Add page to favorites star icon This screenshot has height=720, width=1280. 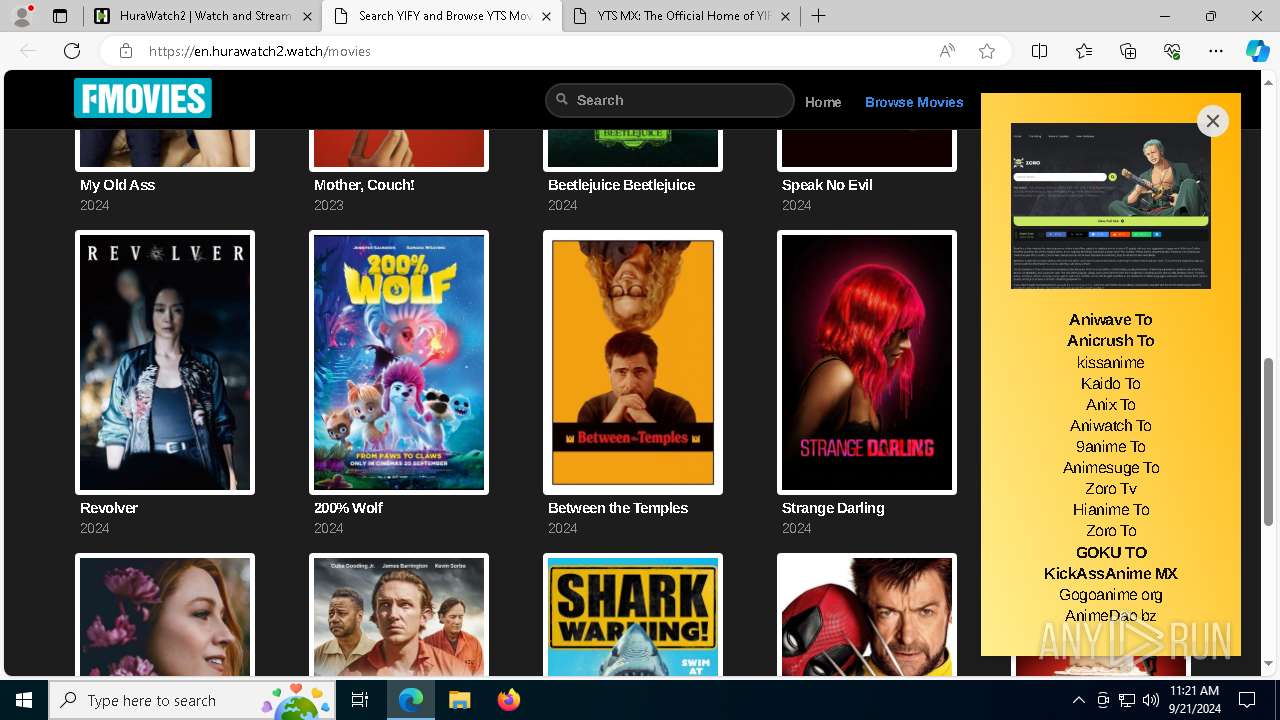(x=987, y=51)
